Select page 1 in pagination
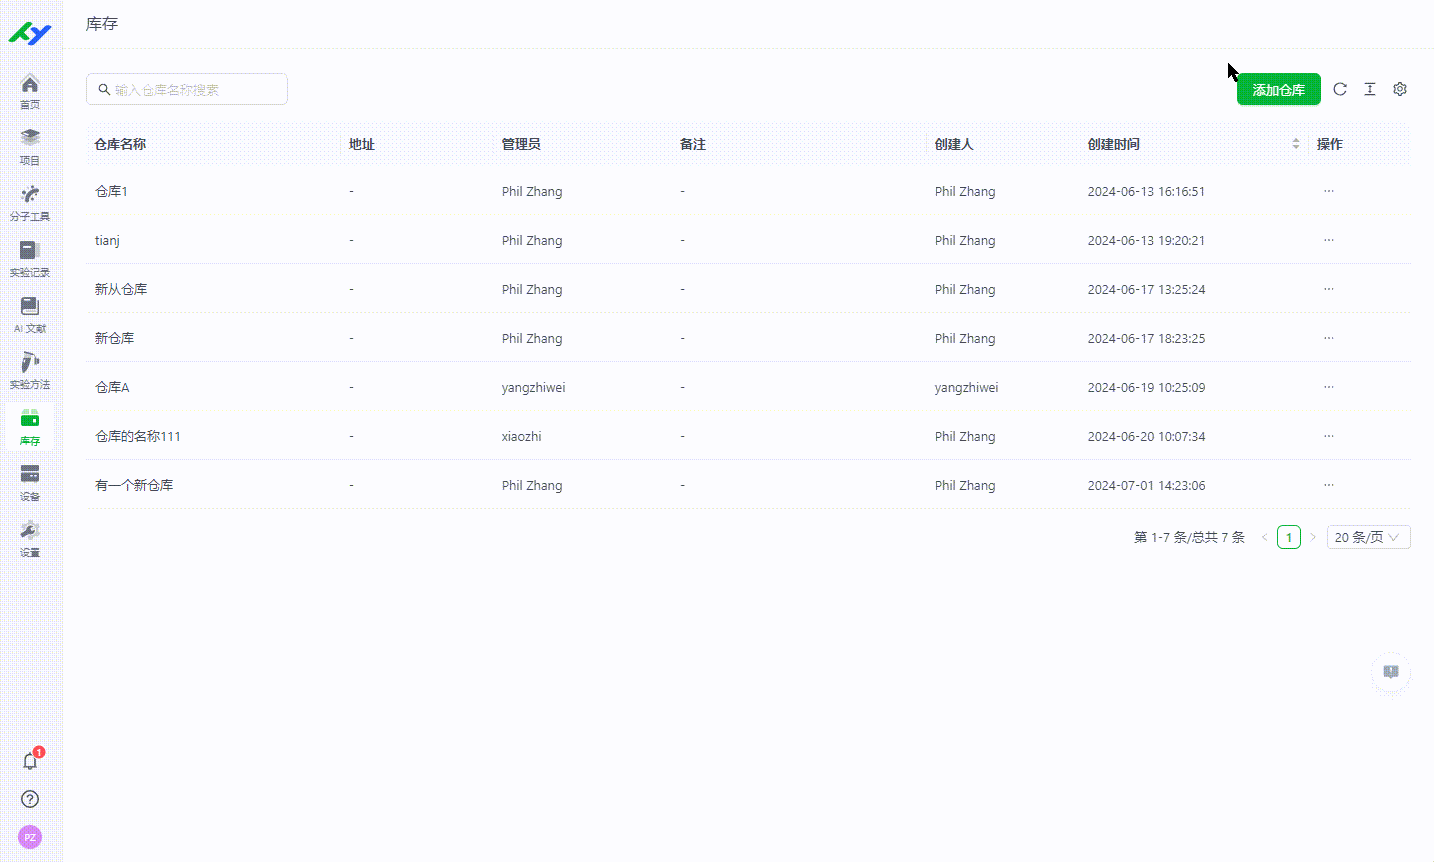Screen dimensions: 1434x862 [1289, 537]
